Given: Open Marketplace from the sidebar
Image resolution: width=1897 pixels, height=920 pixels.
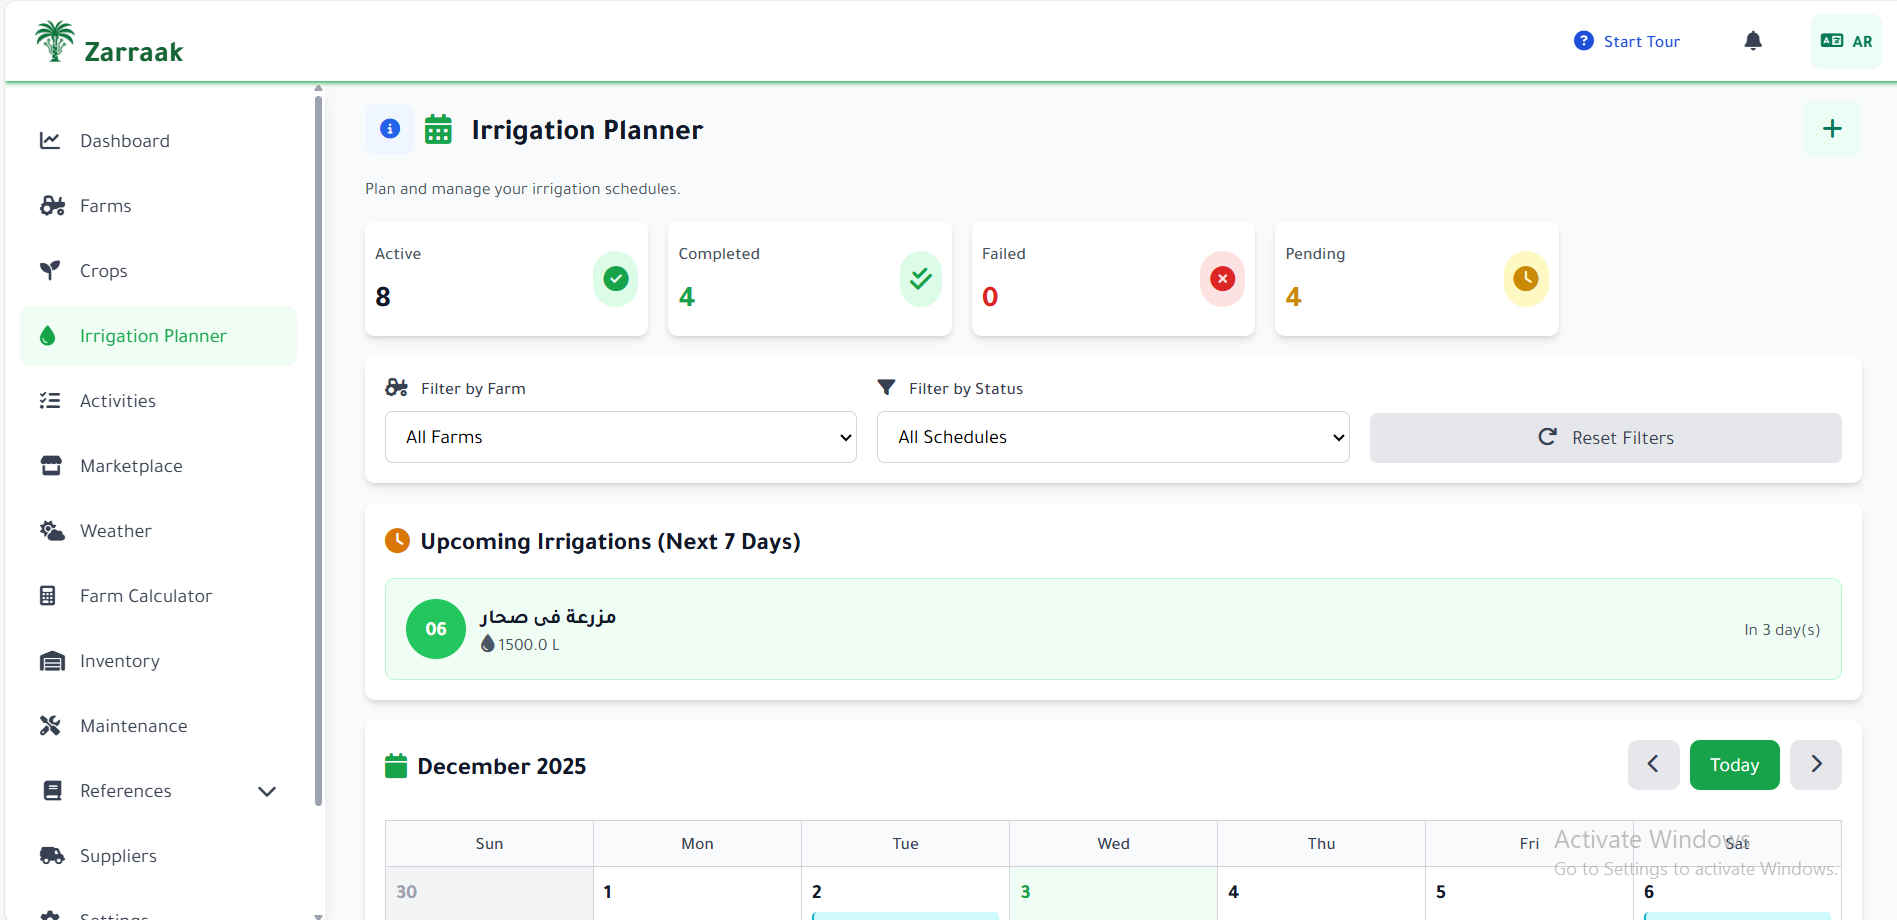Looking at the screenshot, I should point(131,465).
